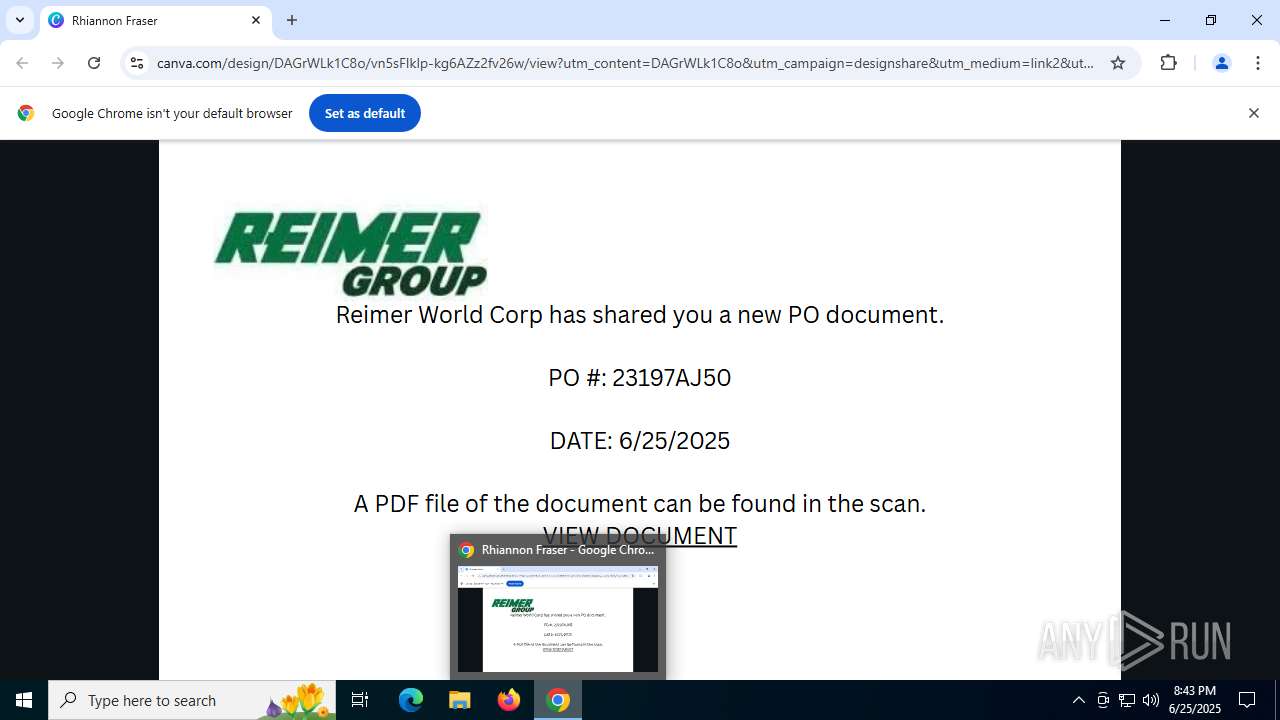Image resolution: width=1280 pixels, height=720 pixels.
Task: Go forward using the browser forward arrow
Action: click(x=58, y=63)
